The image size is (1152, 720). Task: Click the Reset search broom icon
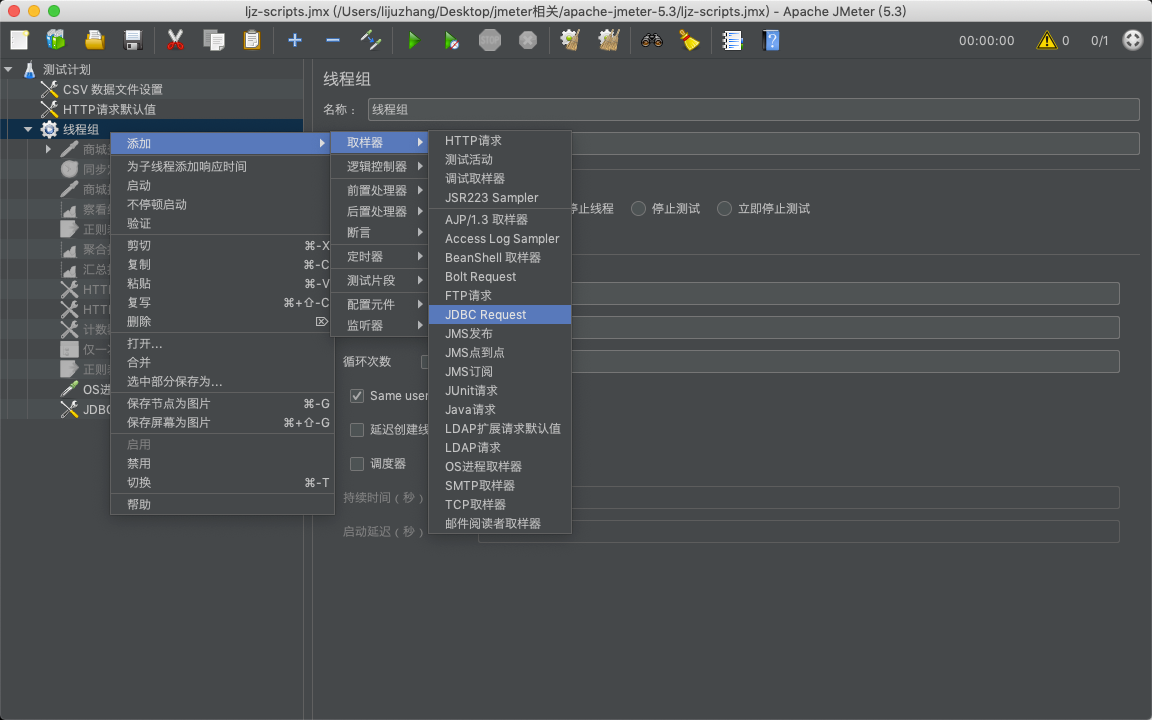pyautogui.click(x=689, y=40)
